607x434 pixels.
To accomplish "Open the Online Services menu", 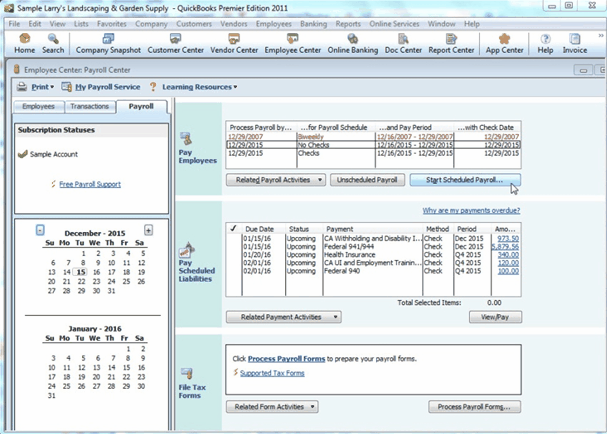I will (x=394, y=24).
